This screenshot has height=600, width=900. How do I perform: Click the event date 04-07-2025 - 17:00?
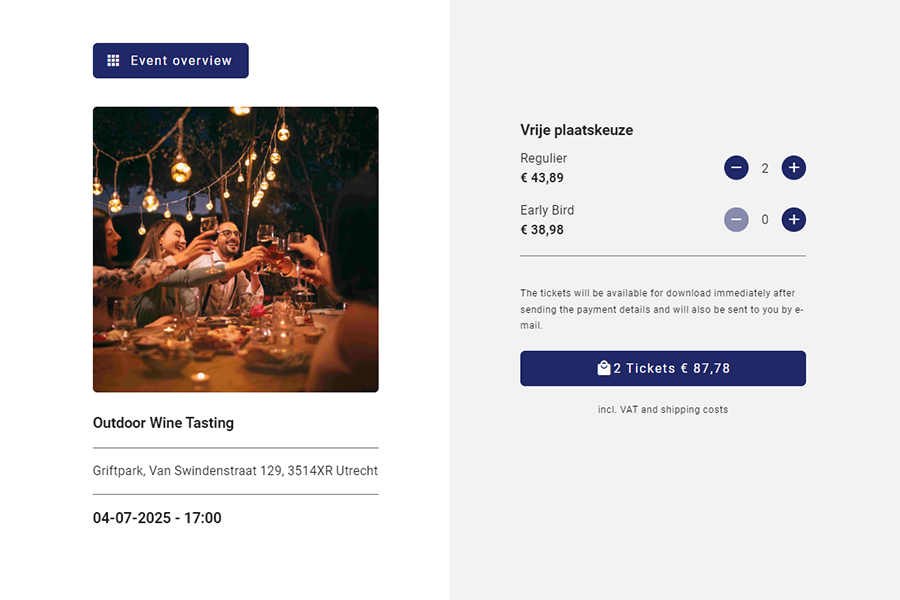click(x=157, y=518)
